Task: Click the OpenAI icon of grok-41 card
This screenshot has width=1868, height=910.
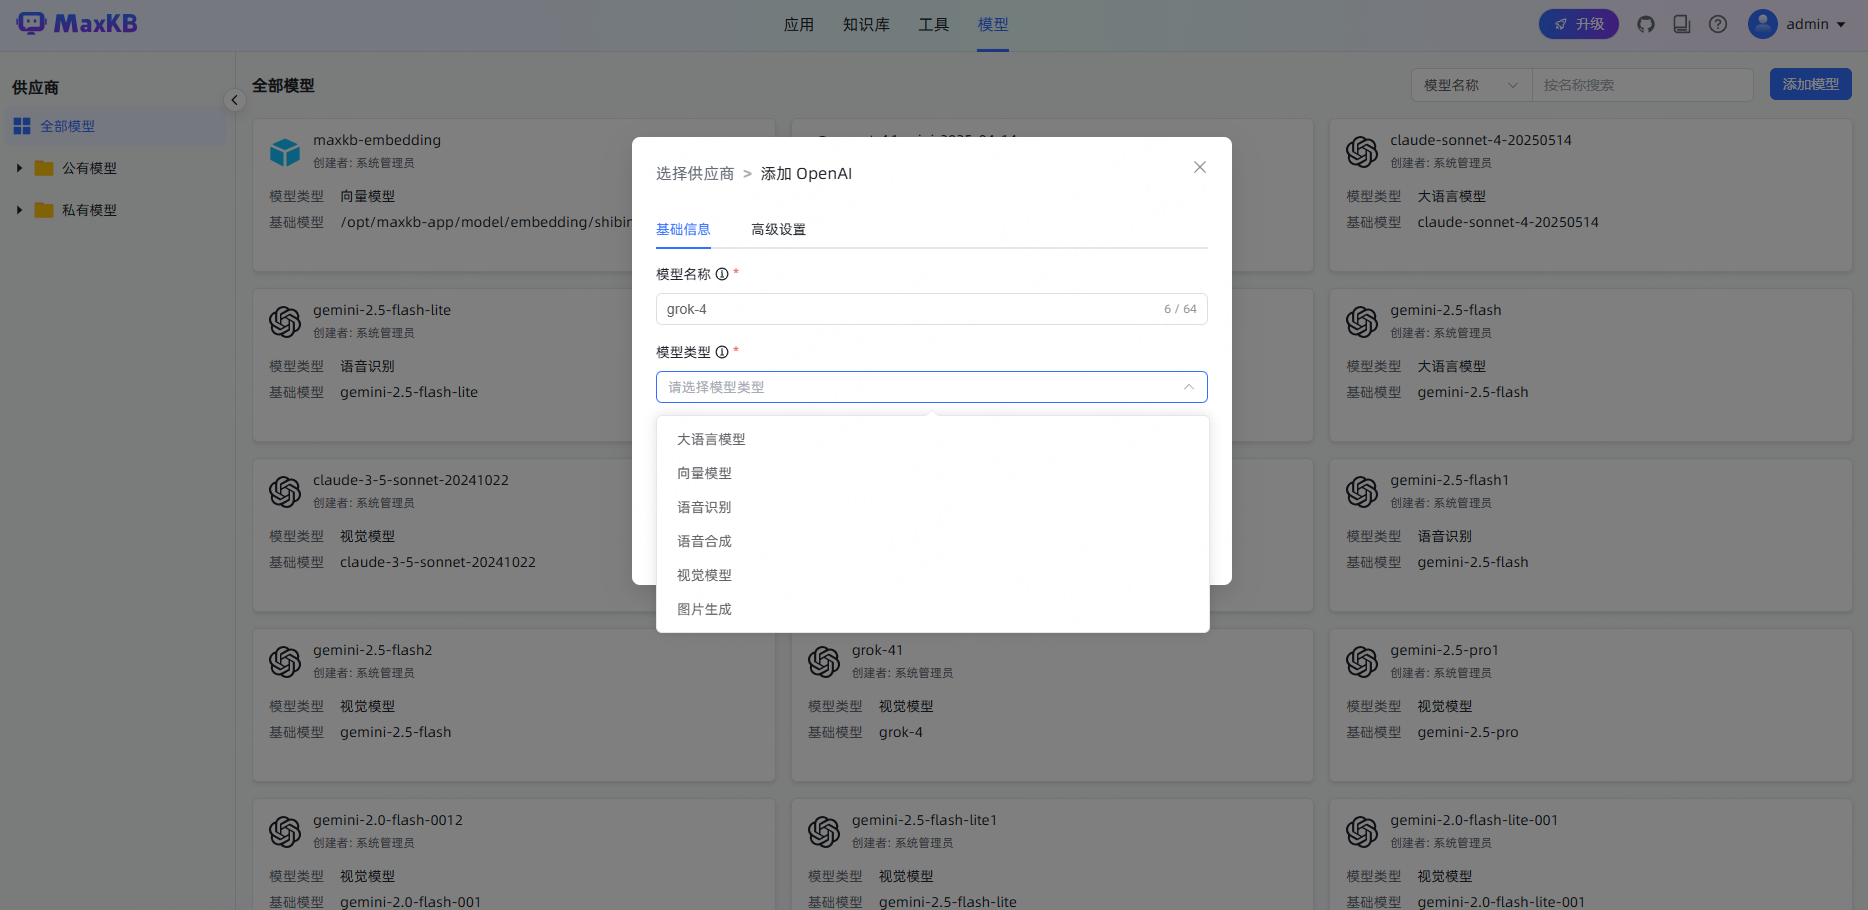Action: click(x=824, y=662)
